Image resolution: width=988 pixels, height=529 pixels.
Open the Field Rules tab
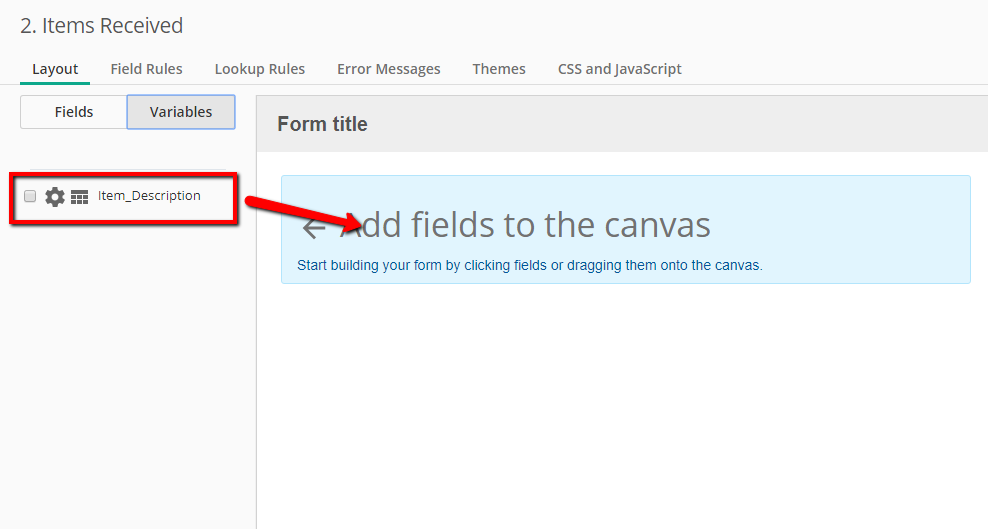coord(146,69)
